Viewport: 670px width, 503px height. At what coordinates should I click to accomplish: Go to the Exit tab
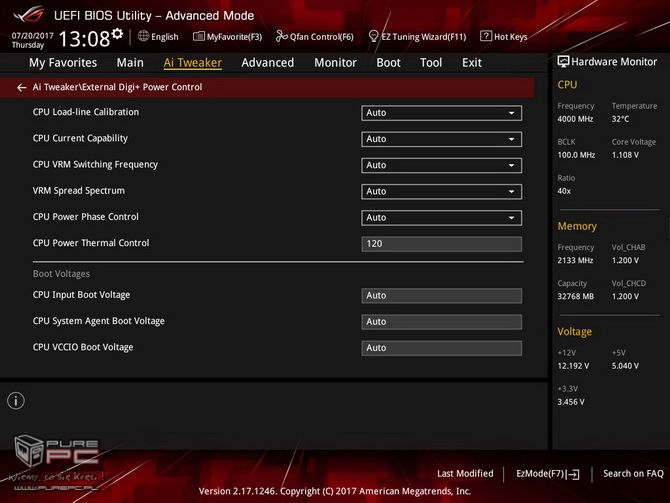pos(472,63)
